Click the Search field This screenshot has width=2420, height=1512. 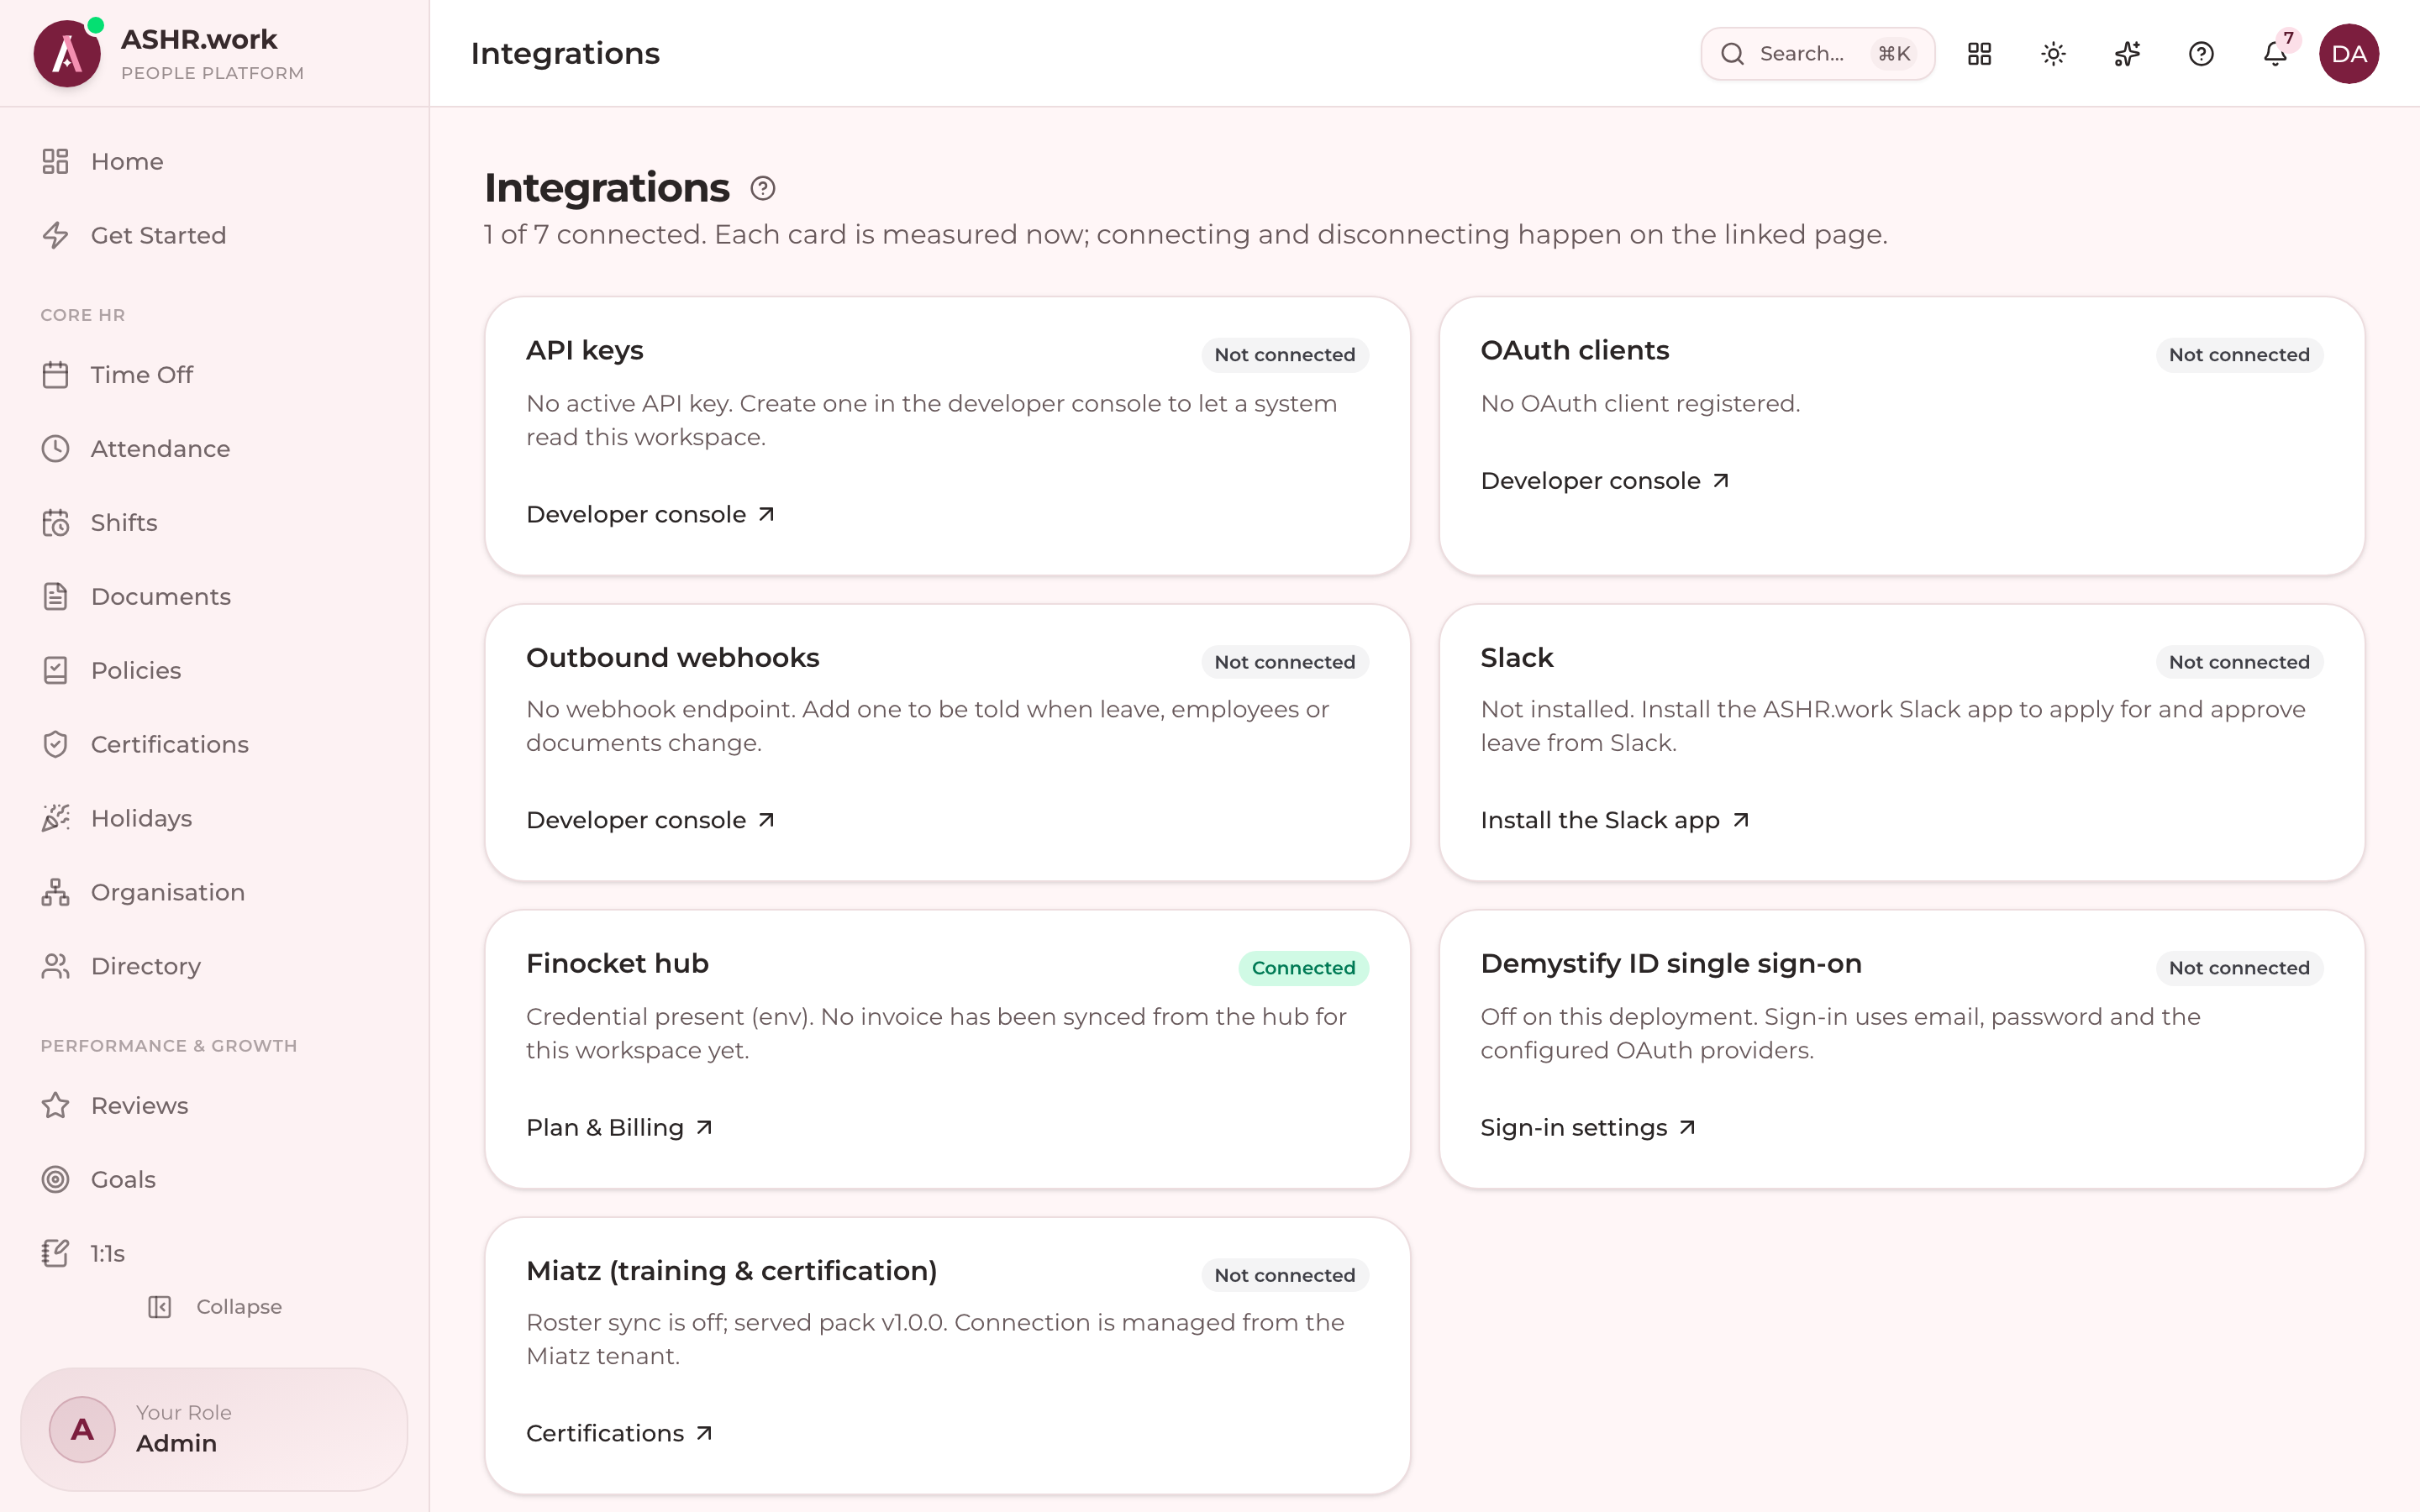click(1817, 54)
